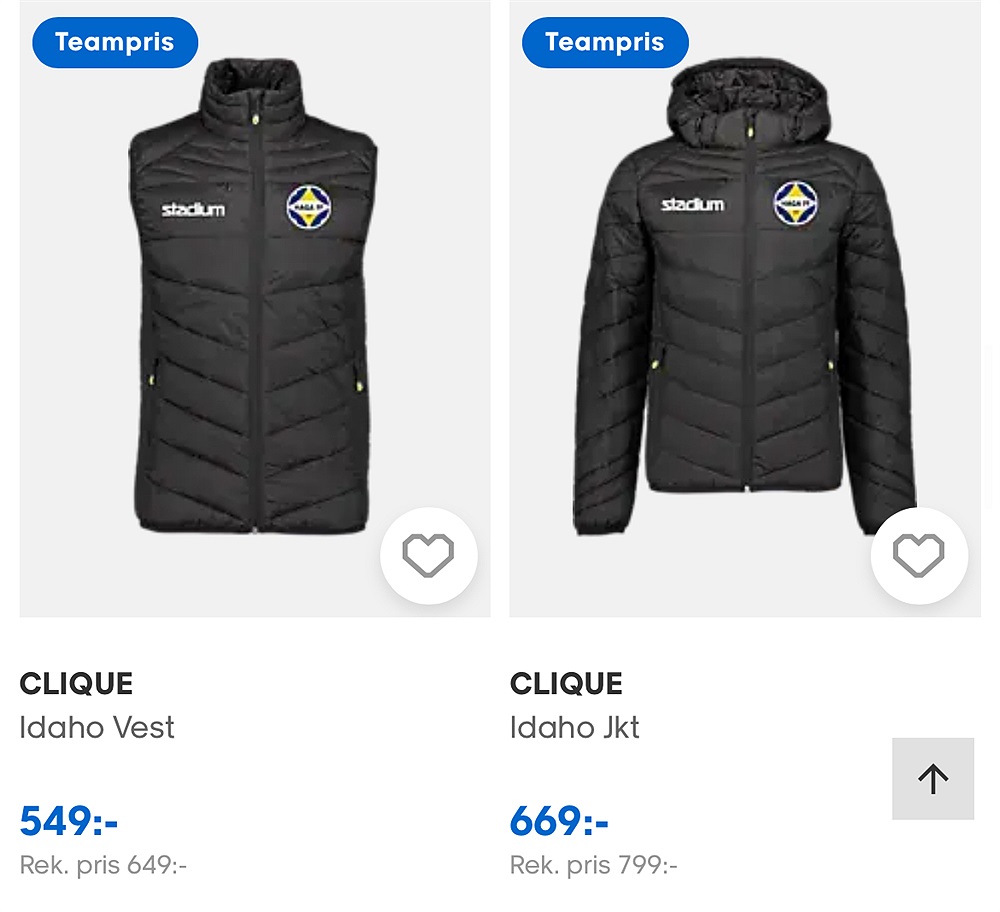1000x912 pixels.
Task: Click the 669:- team price
Action: click(x=559, y=821)
